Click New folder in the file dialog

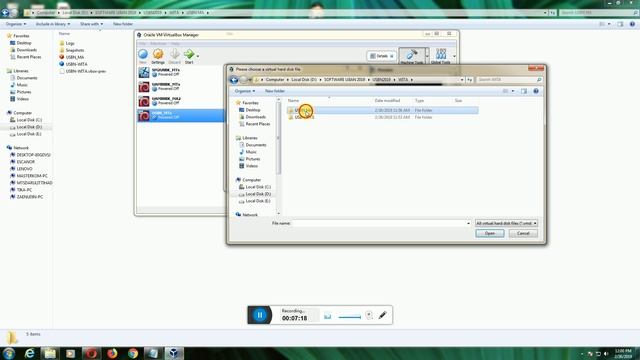pyautogui.click(x=275, y=91)
